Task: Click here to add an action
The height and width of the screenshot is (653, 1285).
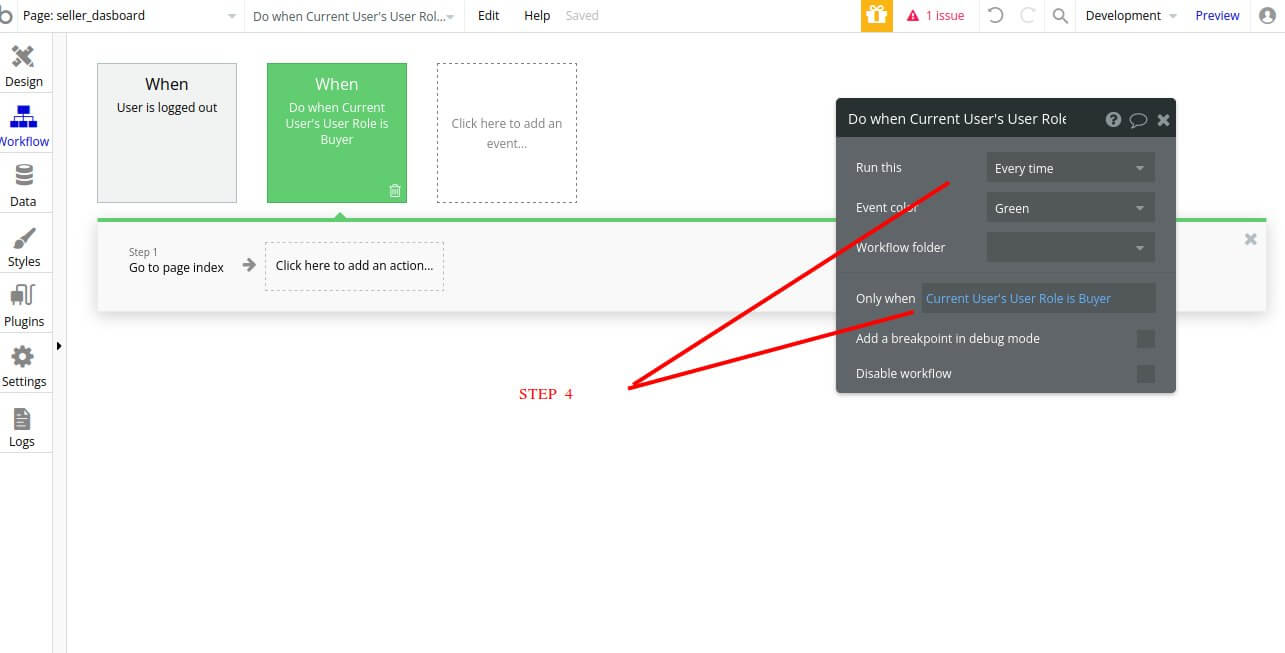Action: click(354, 266)
